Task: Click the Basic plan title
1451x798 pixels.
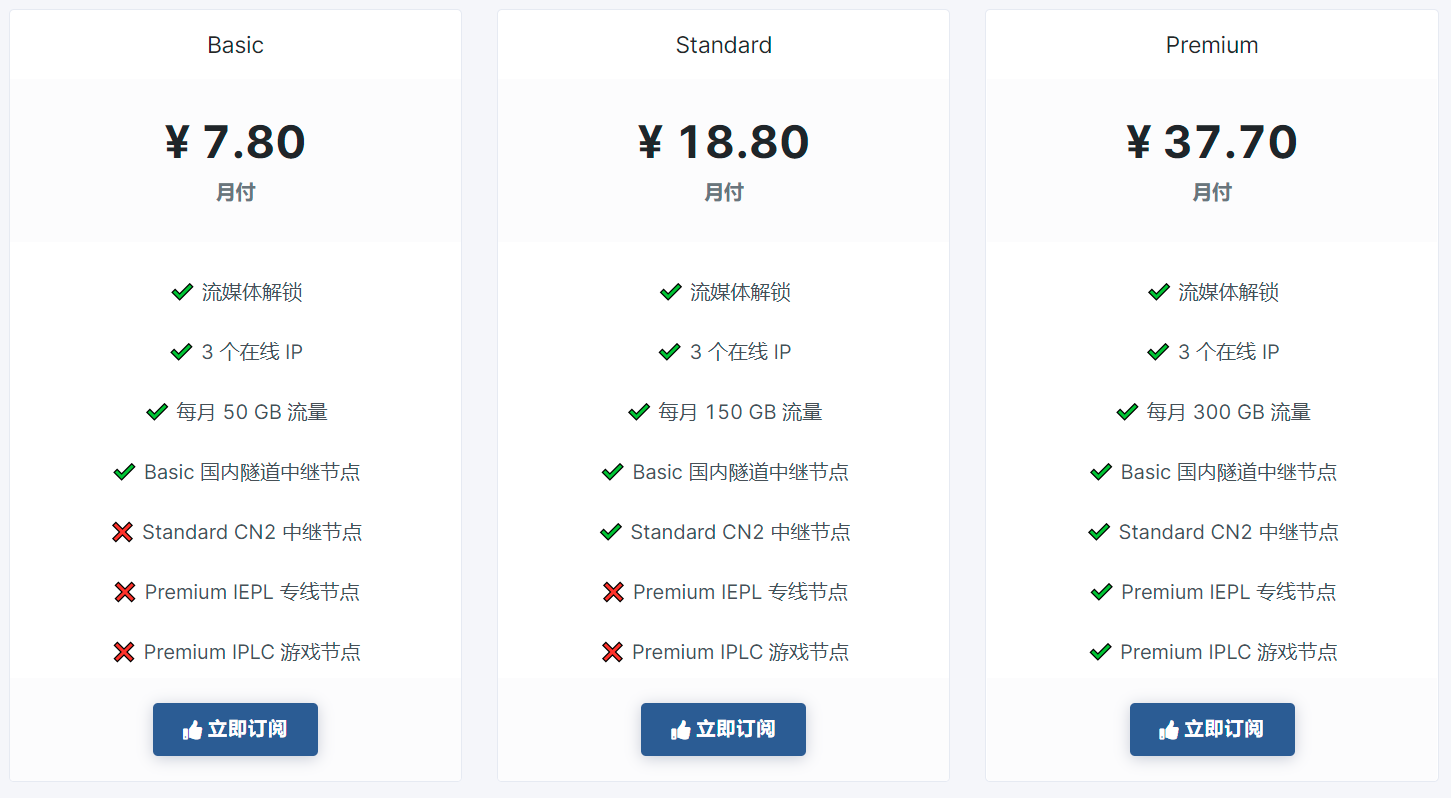Action: coord(236,45)
